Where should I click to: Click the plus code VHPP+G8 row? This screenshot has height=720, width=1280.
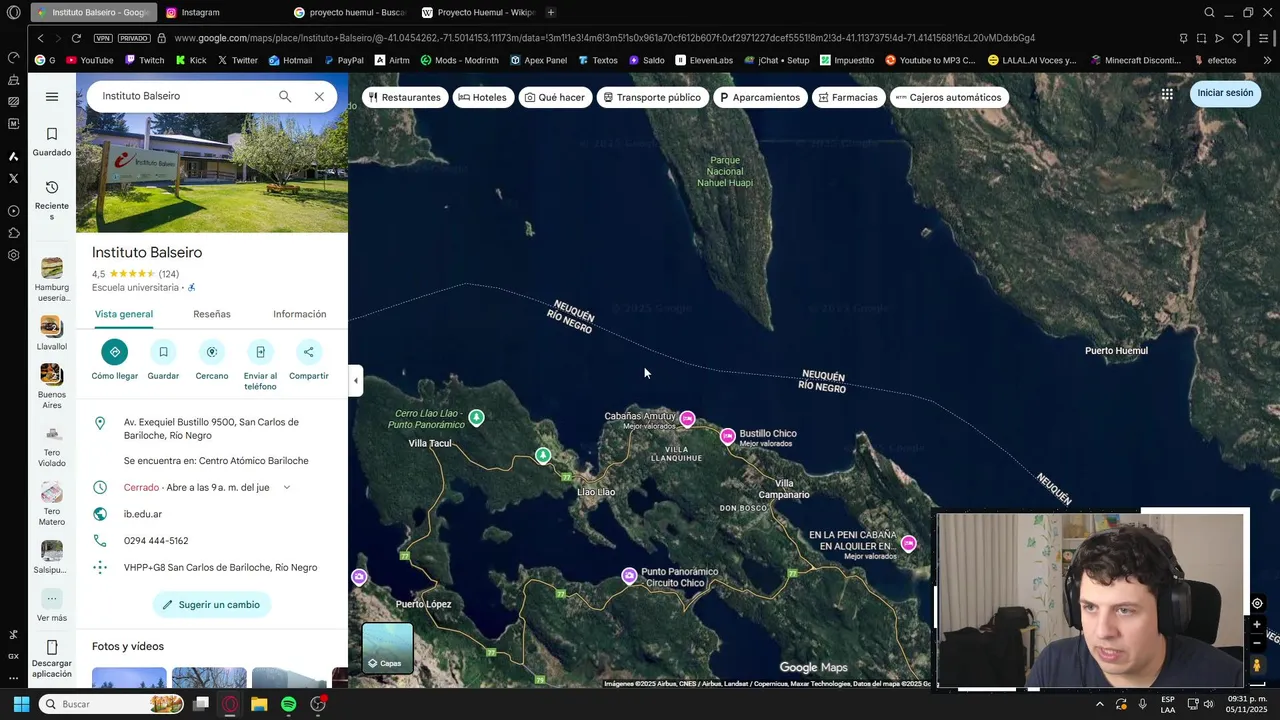coord(212,568)
